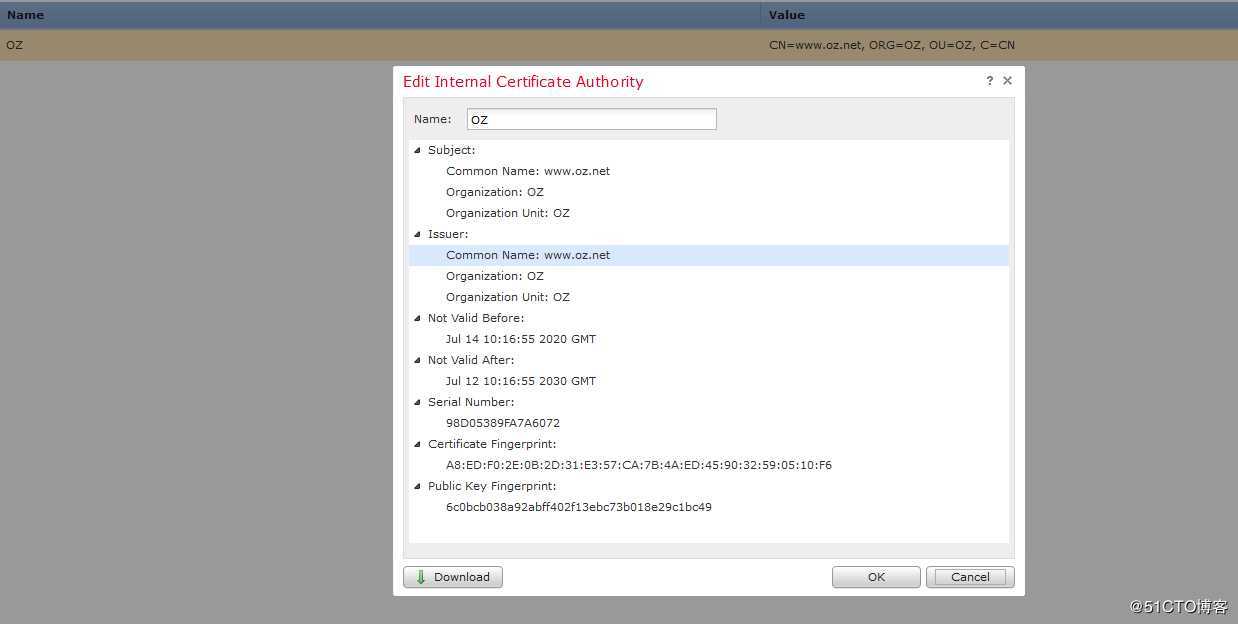The width and height of the screenshot is (1238, 624).
Task: Select the public key fingerprint value 6c0bcb038a92...
Action: click(x=579, y=507)
